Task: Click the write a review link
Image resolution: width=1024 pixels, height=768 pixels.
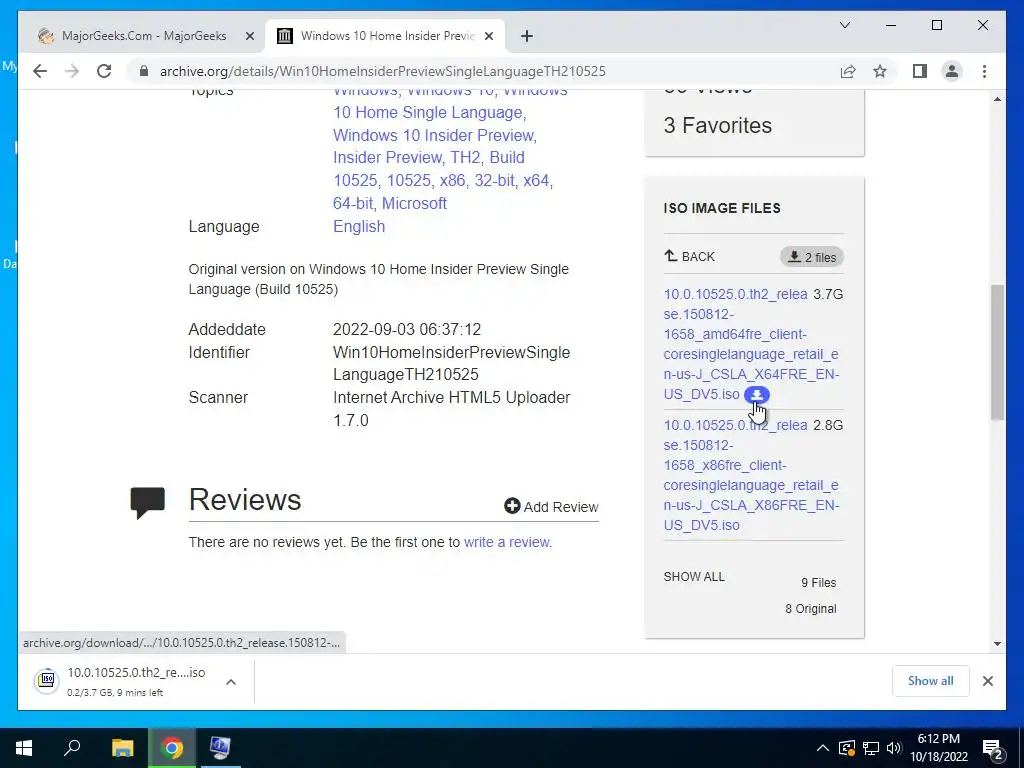Action: click(x=507, y=542)
